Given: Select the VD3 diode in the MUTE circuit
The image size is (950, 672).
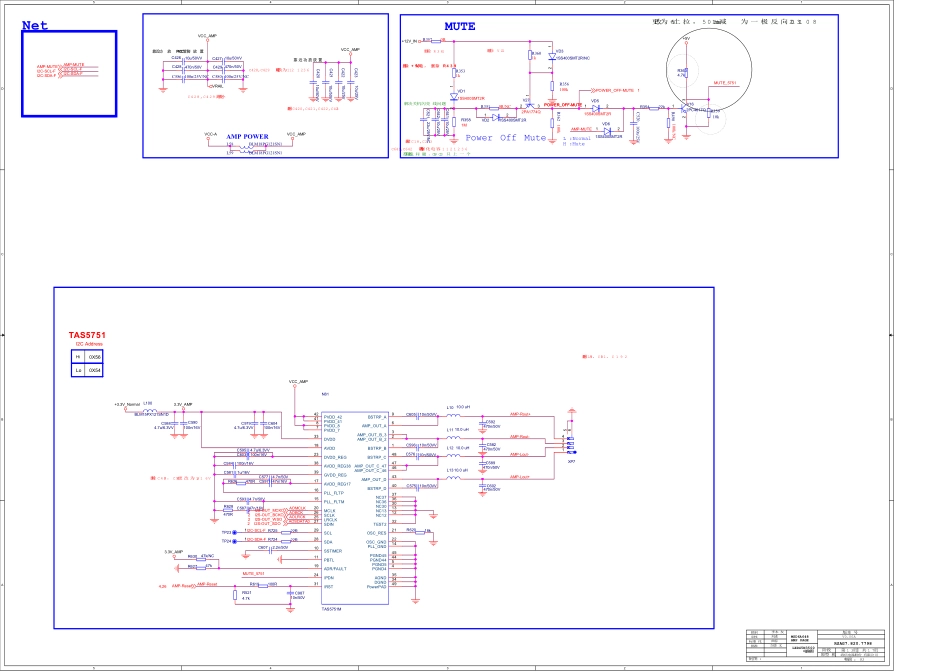Looking at the screenshot, I should pos(551,56).
